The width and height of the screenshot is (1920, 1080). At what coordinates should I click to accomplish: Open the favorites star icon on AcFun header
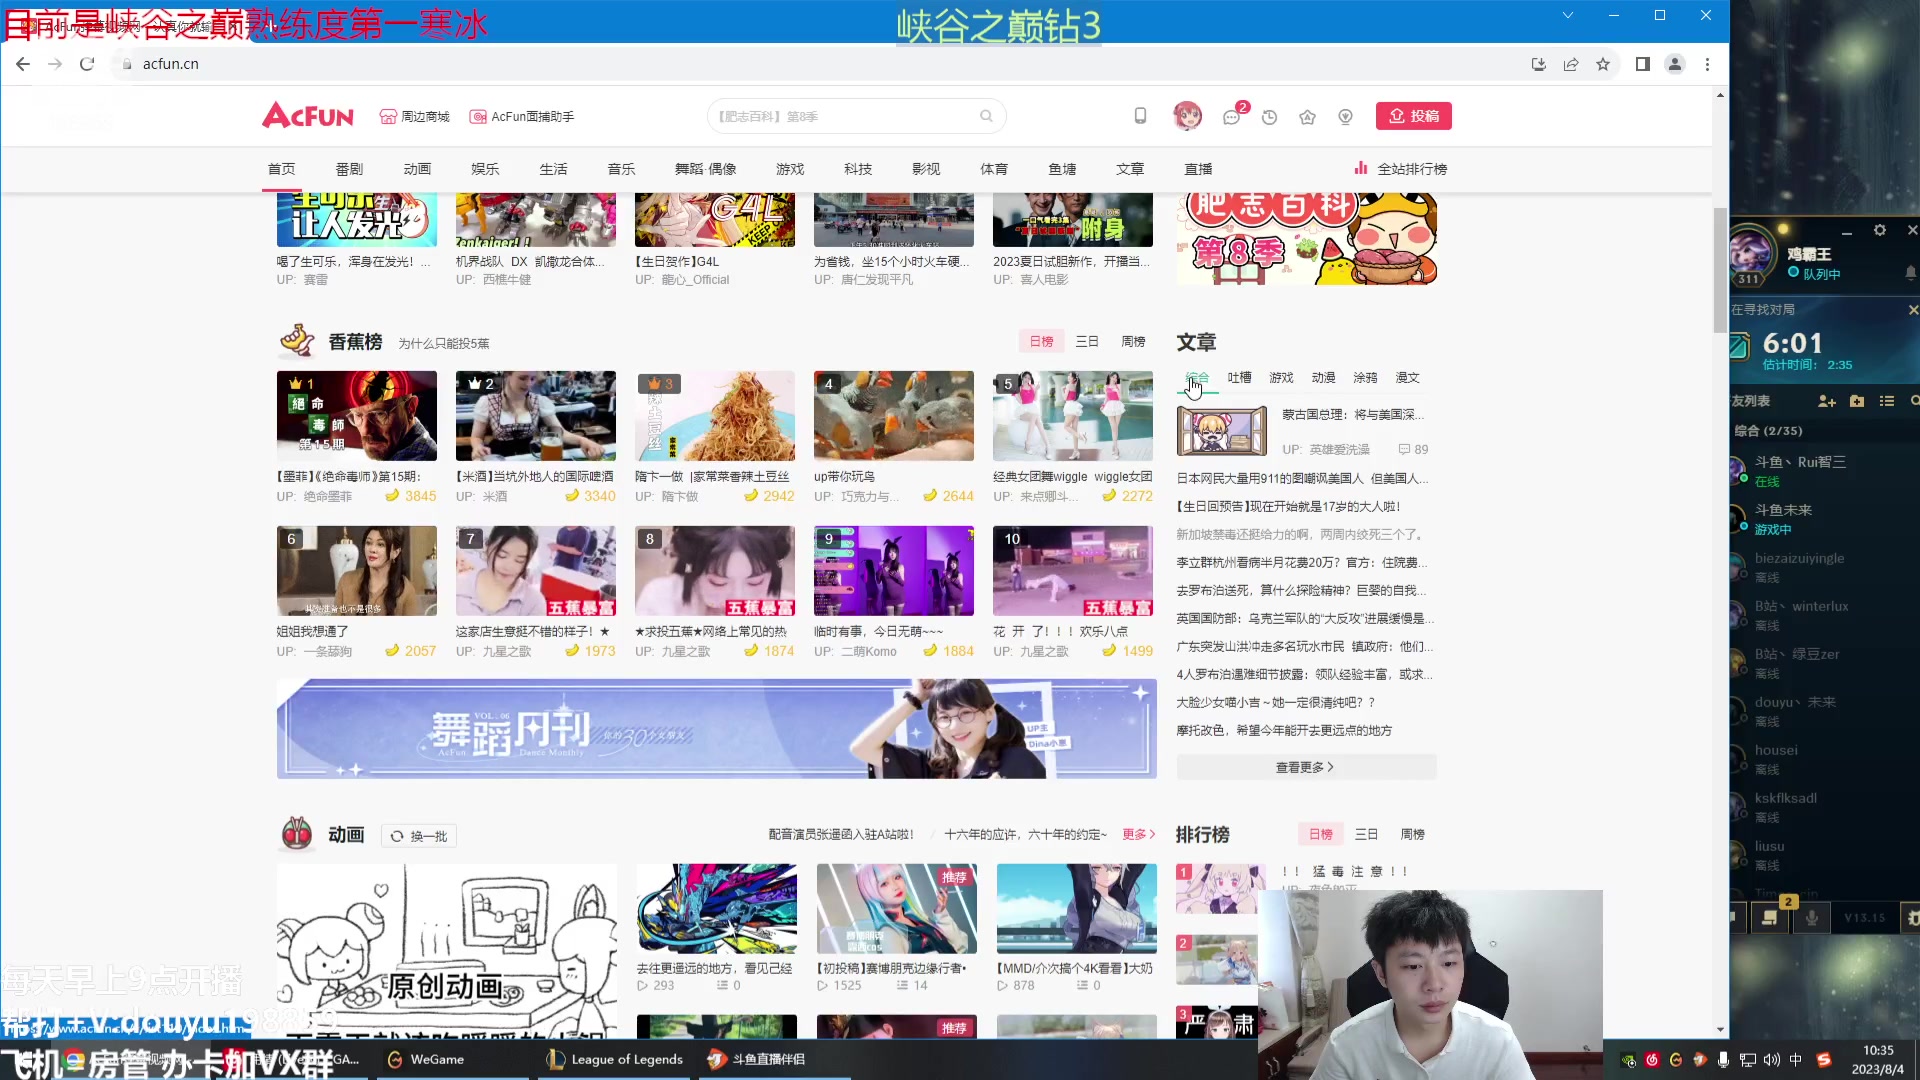pos(1307,116)
